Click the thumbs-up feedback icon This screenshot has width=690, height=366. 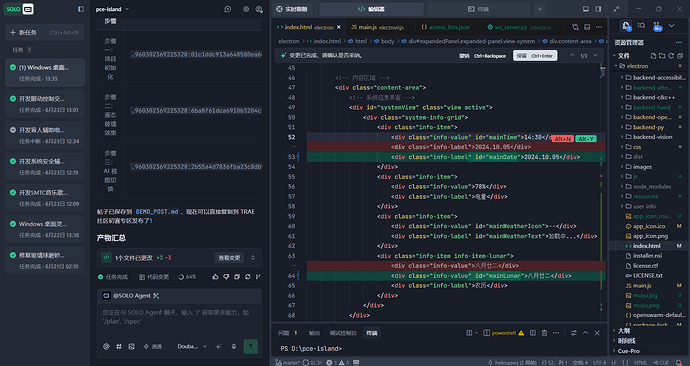click(x=215, y=277)
